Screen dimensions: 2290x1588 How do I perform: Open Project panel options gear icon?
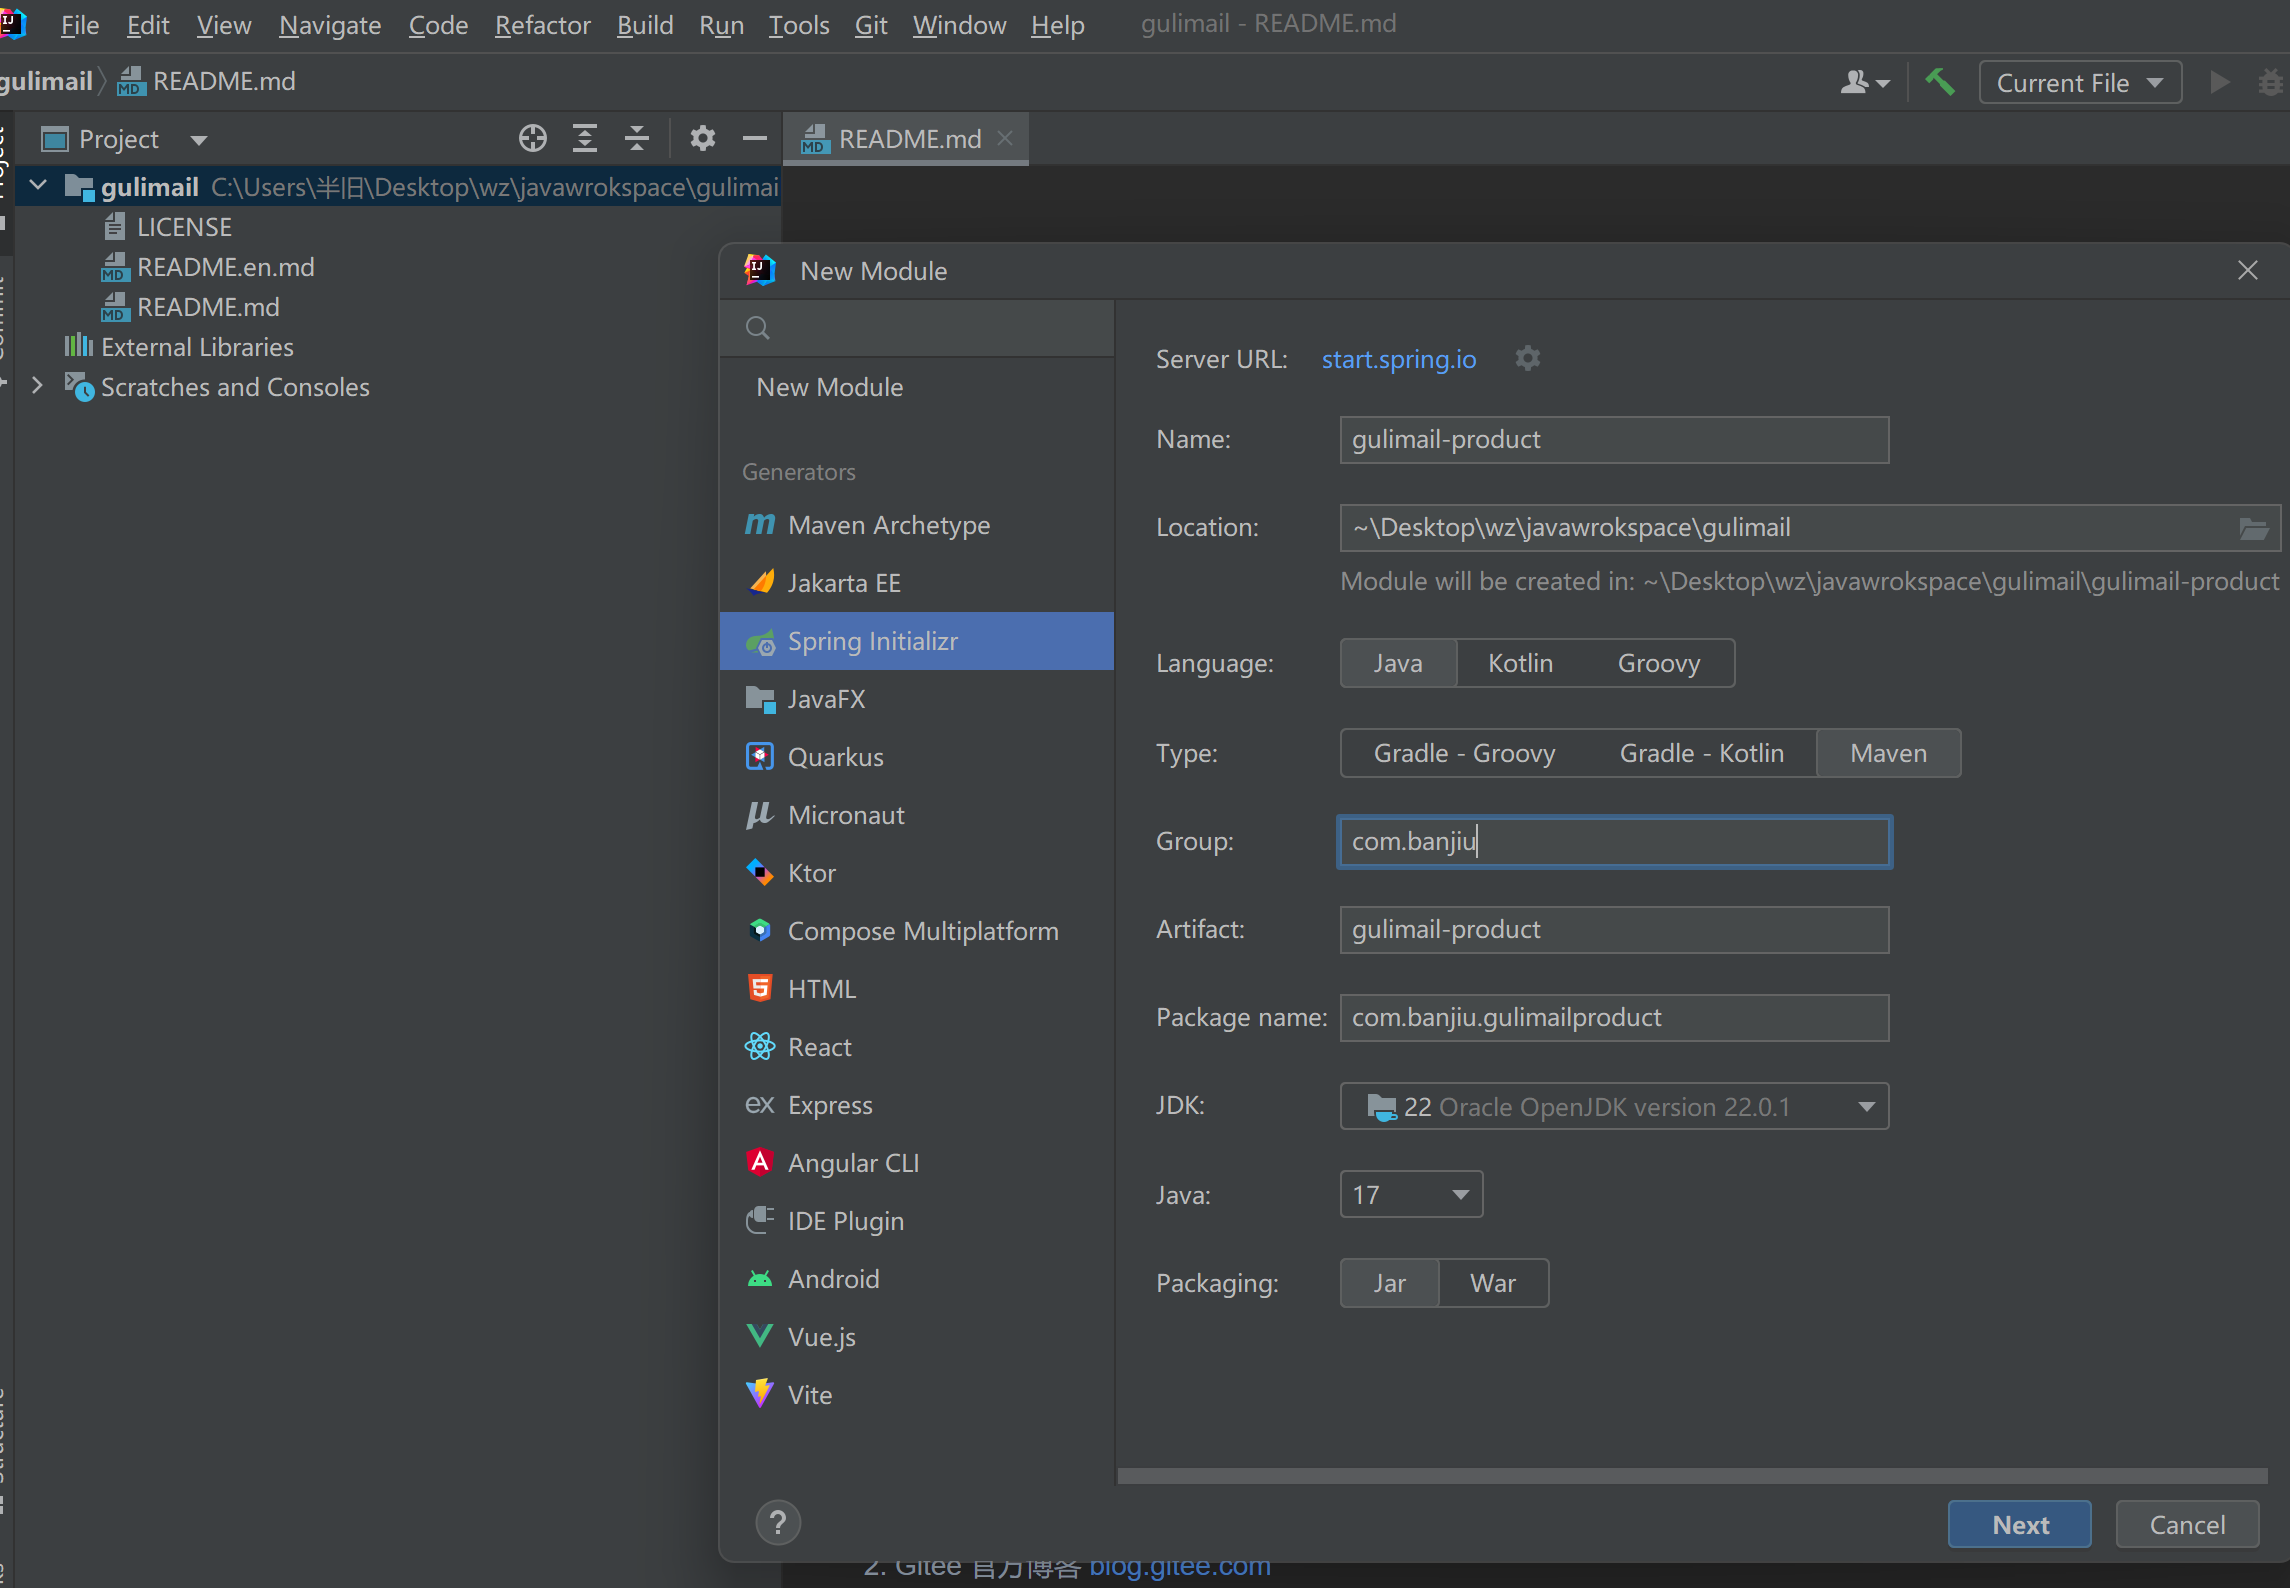(x=702, y=138)
